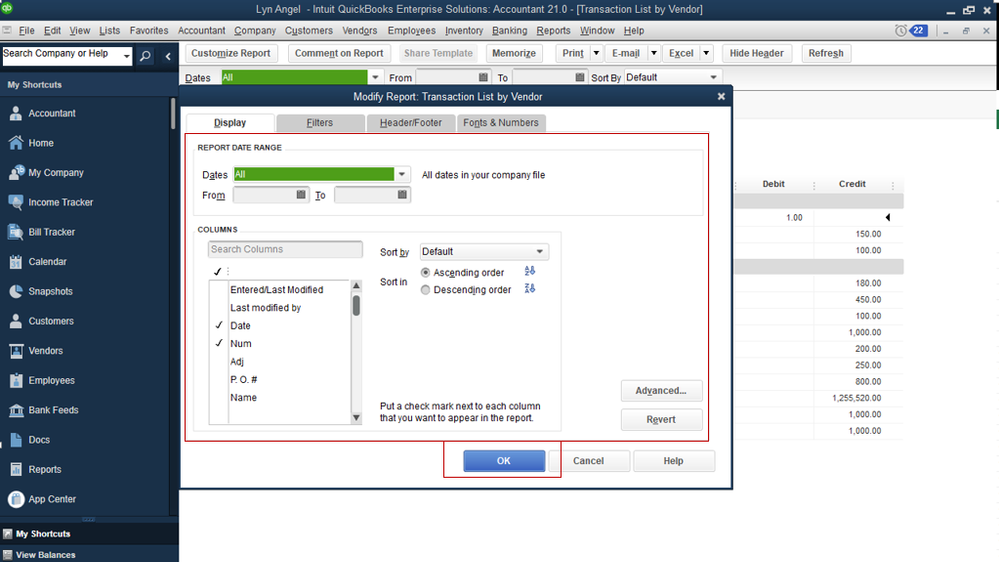999x562 pixels.
Task: Open calendar picker for dialog From date
Action: (x=301, y=194)
